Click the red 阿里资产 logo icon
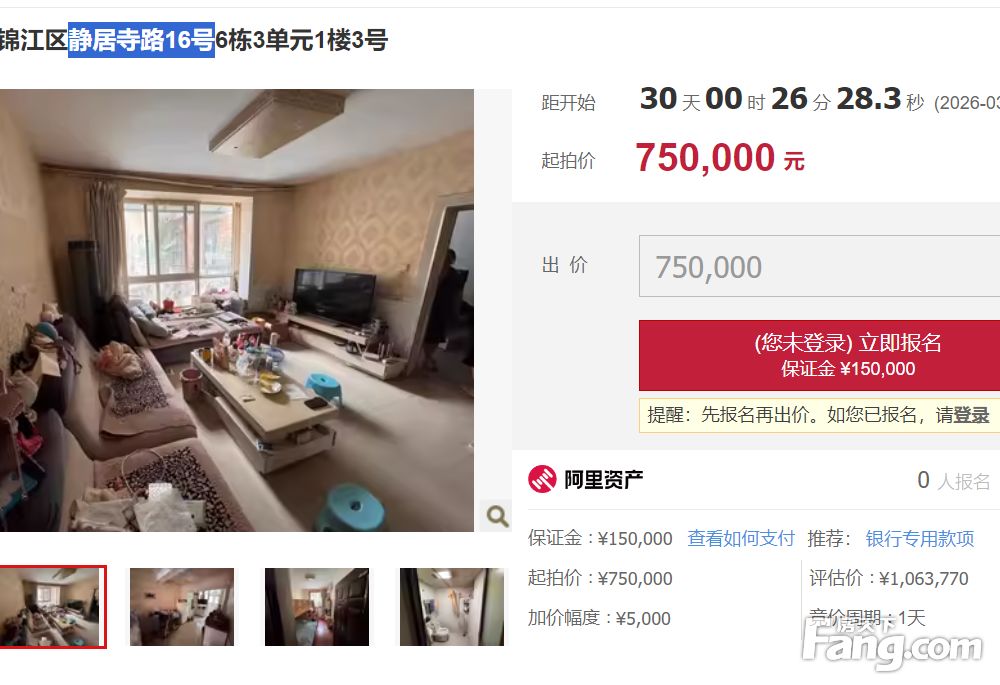The image size is (1000, 685). coord(542,479)
